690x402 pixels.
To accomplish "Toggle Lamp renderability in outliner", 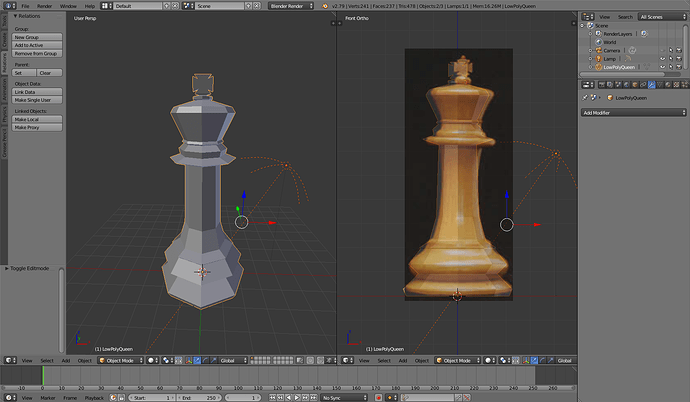I will (x=679, y=58).
